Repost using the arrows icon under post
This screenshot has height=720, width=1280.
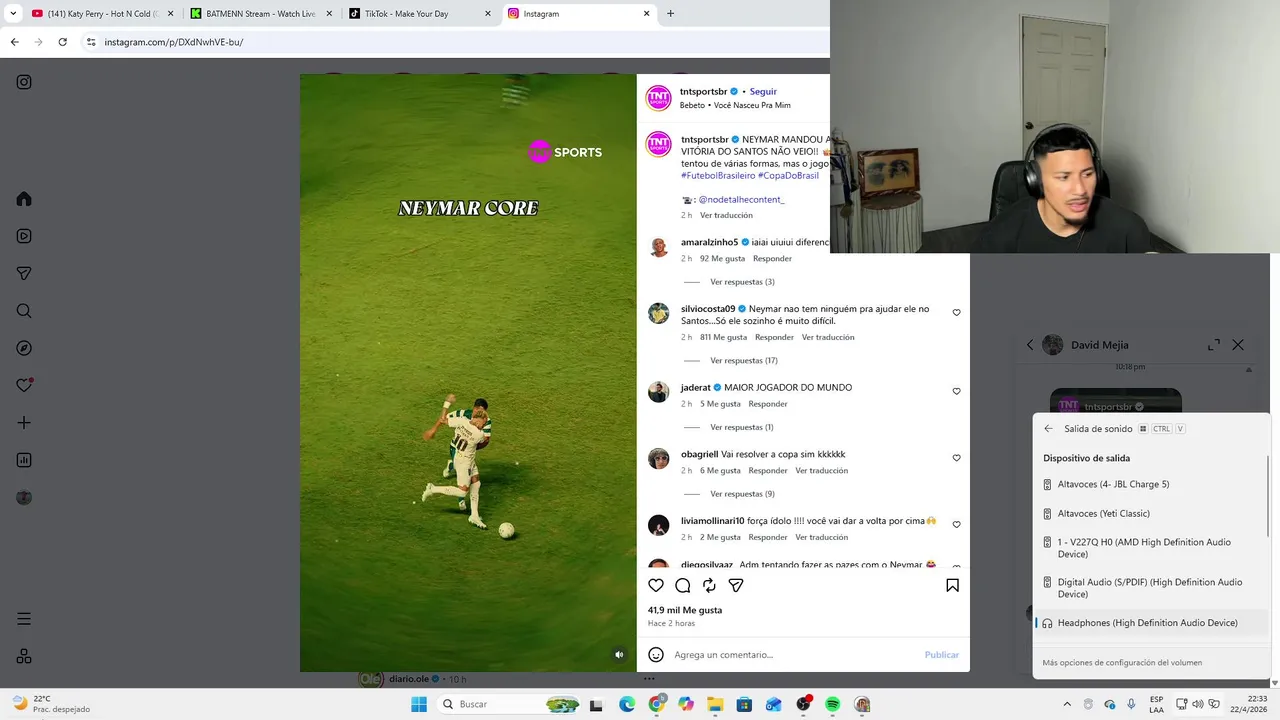tap(709, 585)
